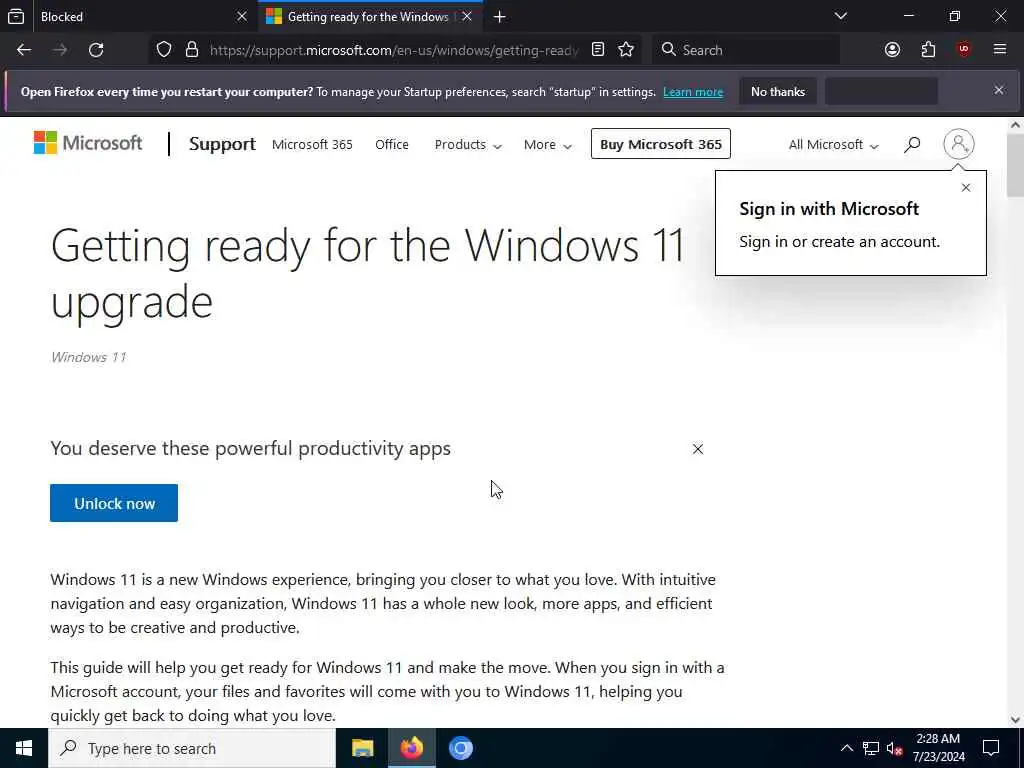Click the Type here to search box

pos(192,748)
